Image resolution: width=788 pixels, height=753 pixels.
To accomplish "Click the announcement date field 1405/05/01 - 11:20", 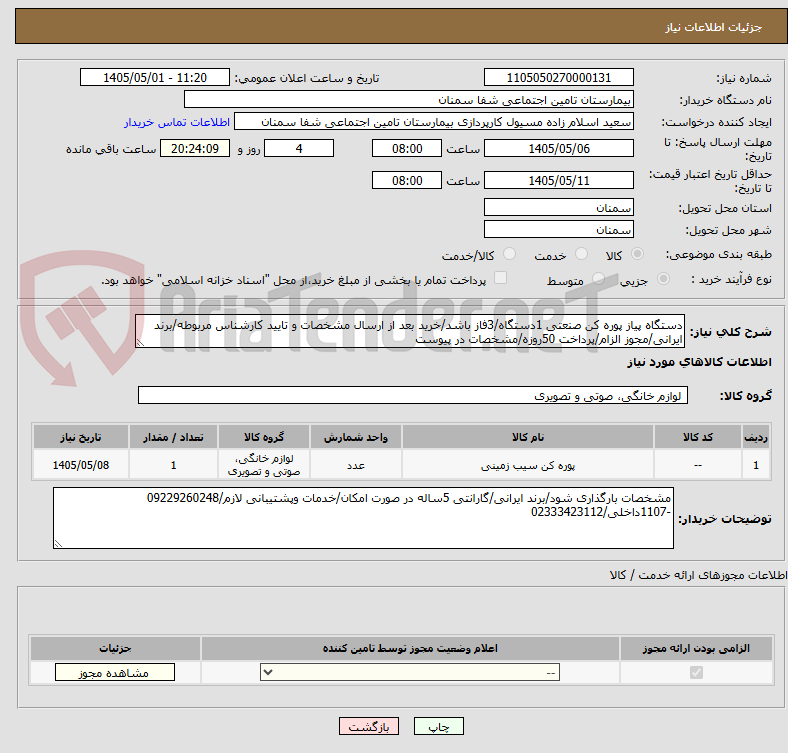I will [155, 77].
